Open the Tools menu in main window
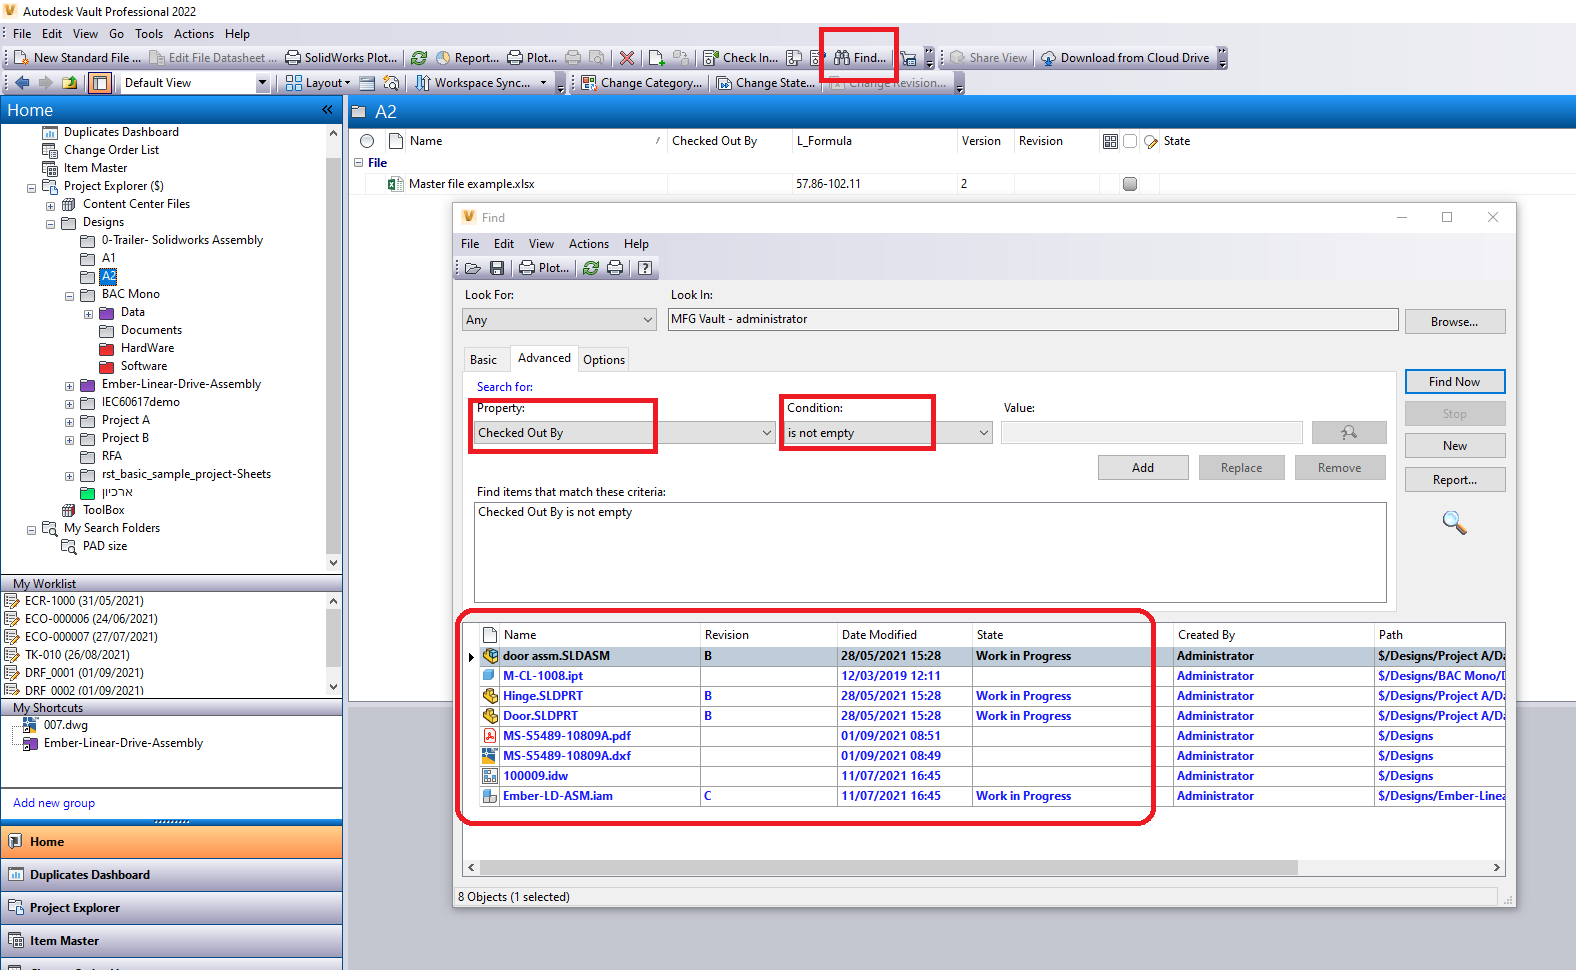Screen dimensions: 1576x970 (x=149, y=34)
